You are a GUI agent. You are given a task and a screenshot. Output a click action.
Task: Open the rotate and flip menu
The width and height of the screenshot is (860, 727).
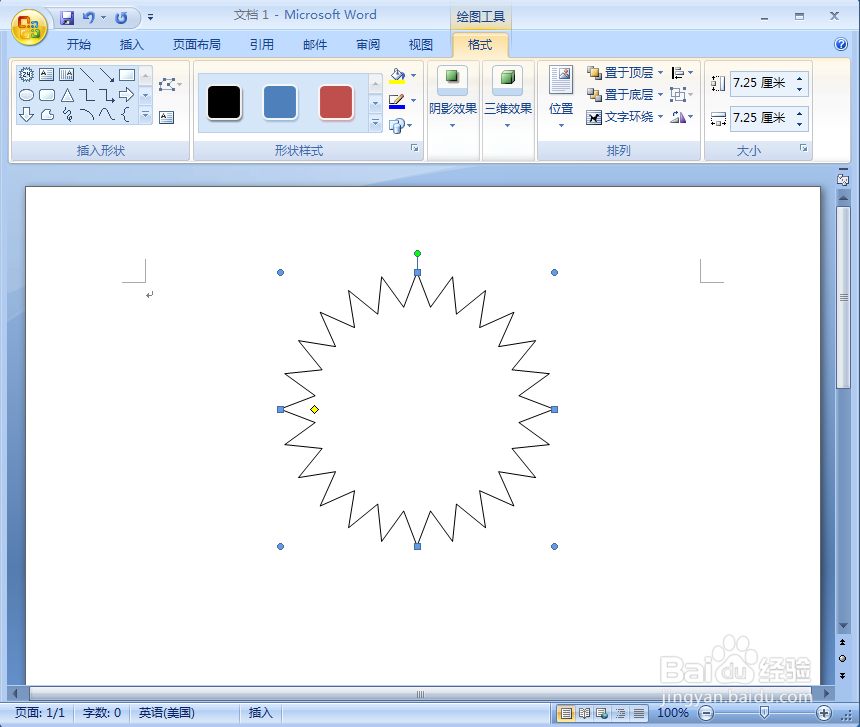[682, 116]
